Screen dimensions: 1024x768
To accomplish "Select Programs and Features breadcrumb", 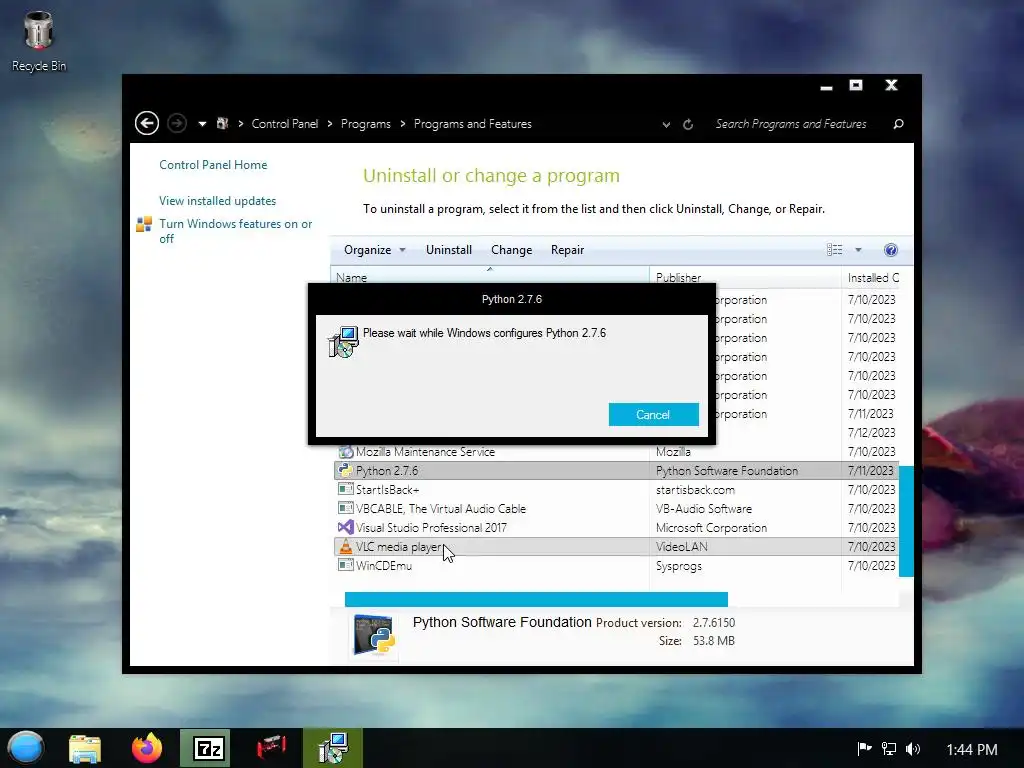I will tap(473, 124).
